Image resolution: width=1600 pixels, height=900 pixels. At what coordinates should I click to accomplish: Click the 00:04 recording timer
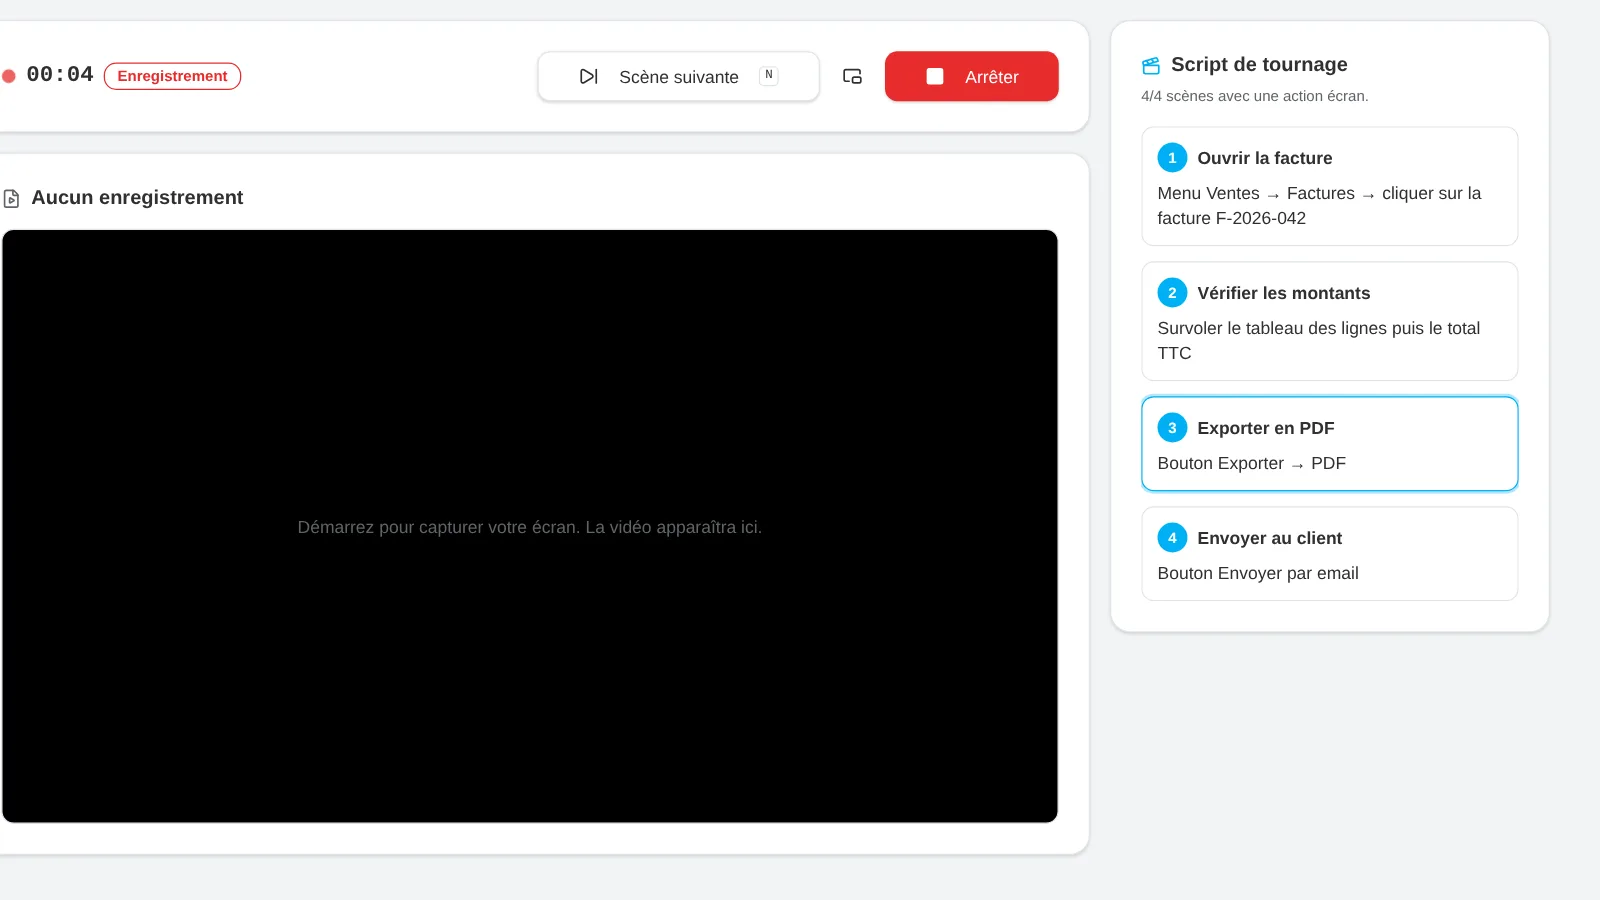click(x=60, y=75)
